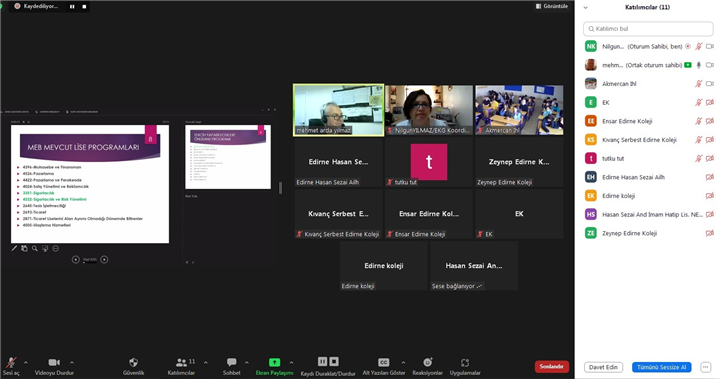Collapse Katılımcılar panel with chevron
This screenshot has height=379, width=720.
(585, 7)
